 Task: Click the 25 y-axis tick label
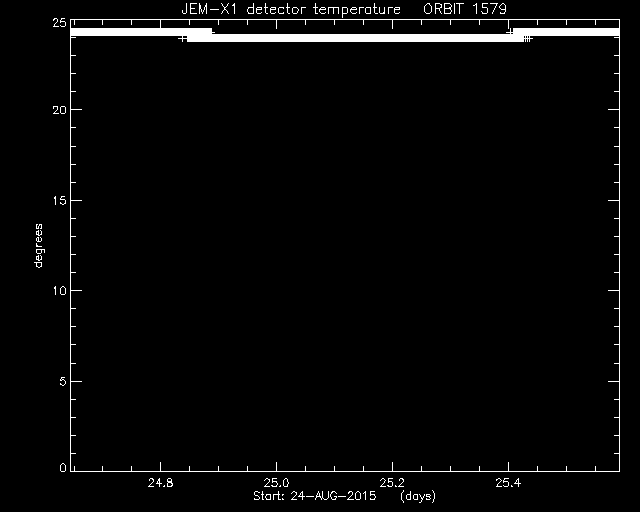[x=59, y=23]
